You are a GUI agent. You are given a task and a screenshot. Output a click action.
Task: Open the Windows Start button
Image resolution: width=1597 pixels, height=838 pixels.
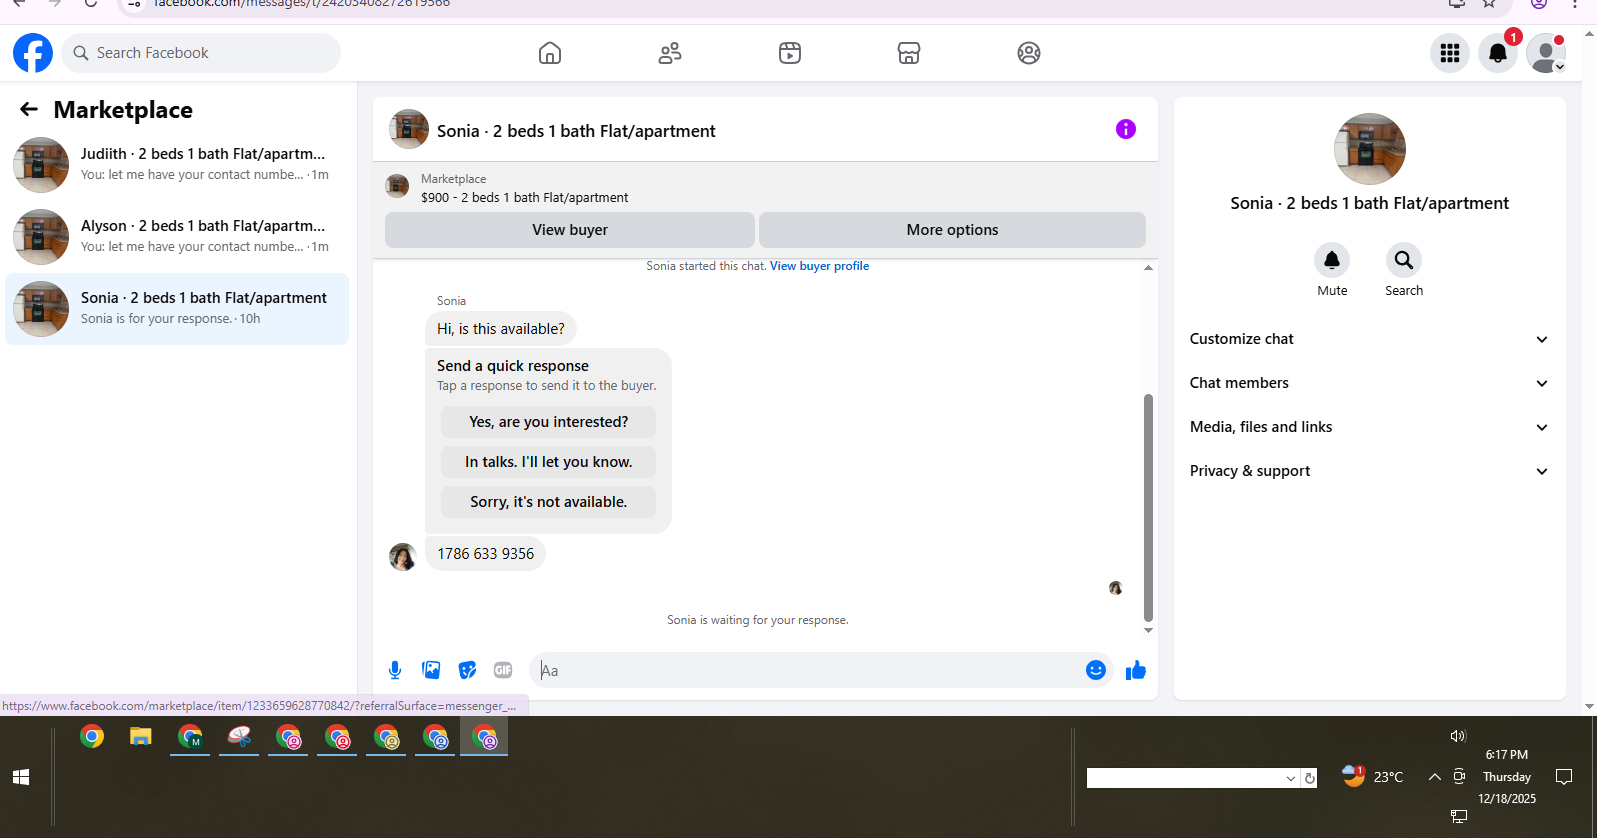[x=21, y=777]
